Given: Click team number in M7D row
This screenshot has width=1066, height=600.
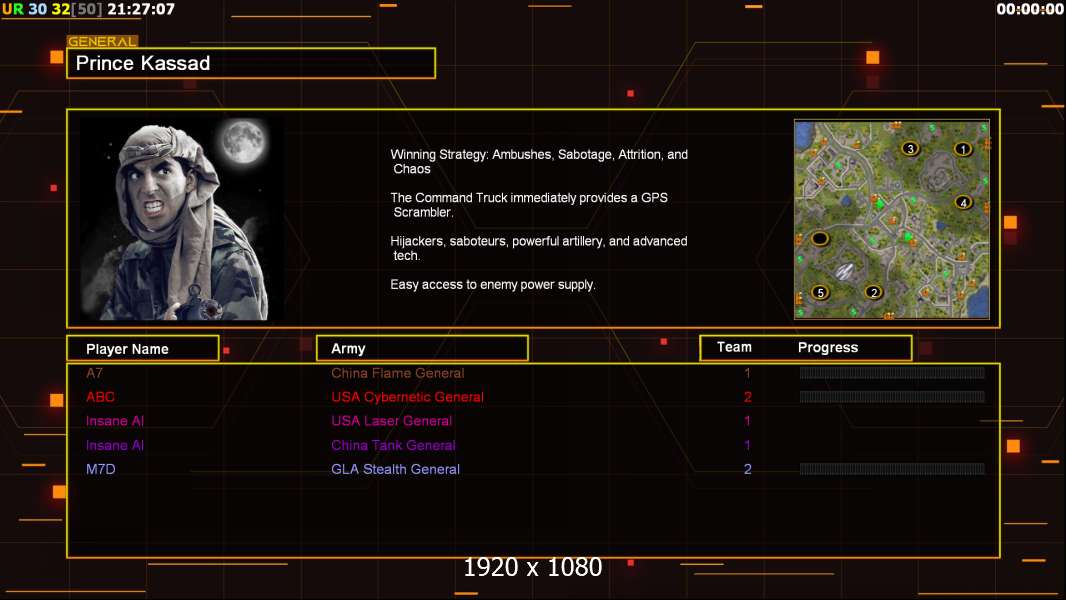Looking at the screenshot, I should [747, 469].
